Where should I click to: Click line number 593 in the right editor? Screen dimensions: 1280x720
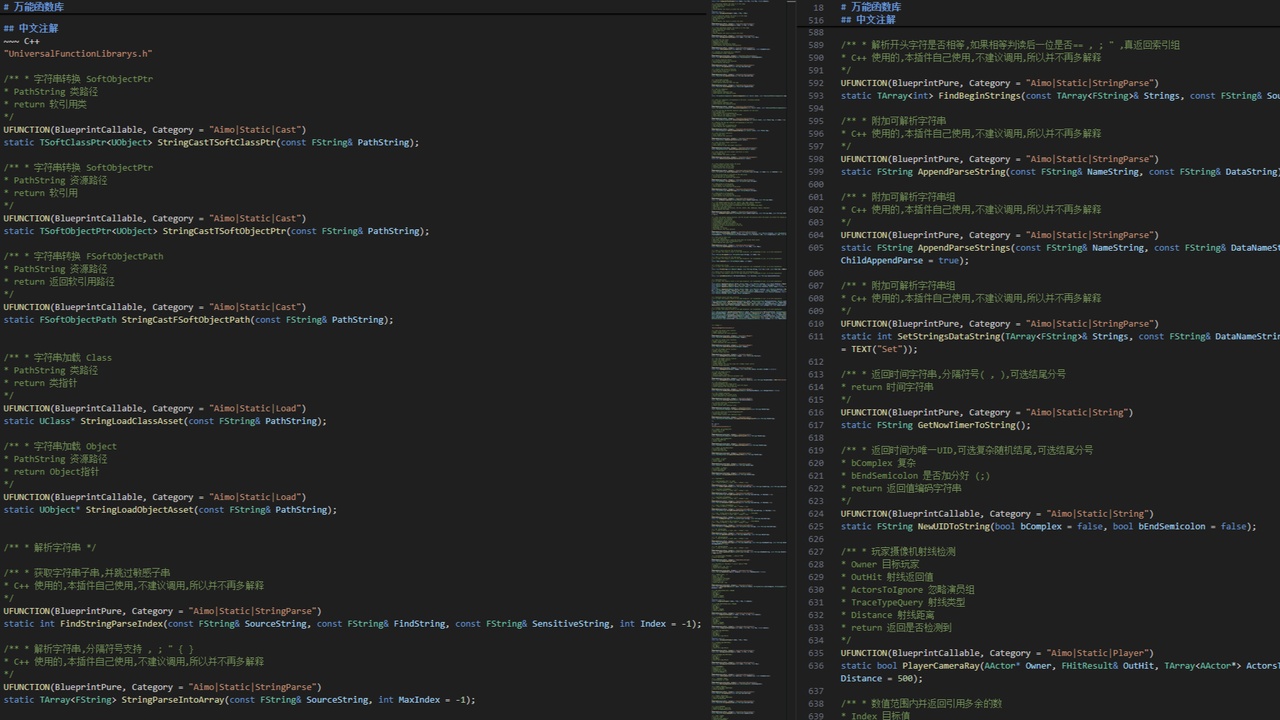point(815,96)
